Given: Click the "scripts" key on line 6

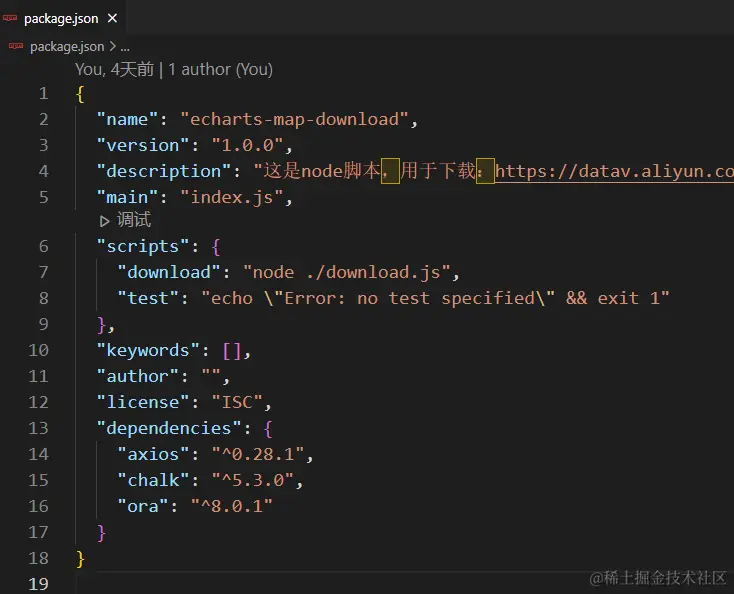Looking at the screenshot, I should (143, 246).
